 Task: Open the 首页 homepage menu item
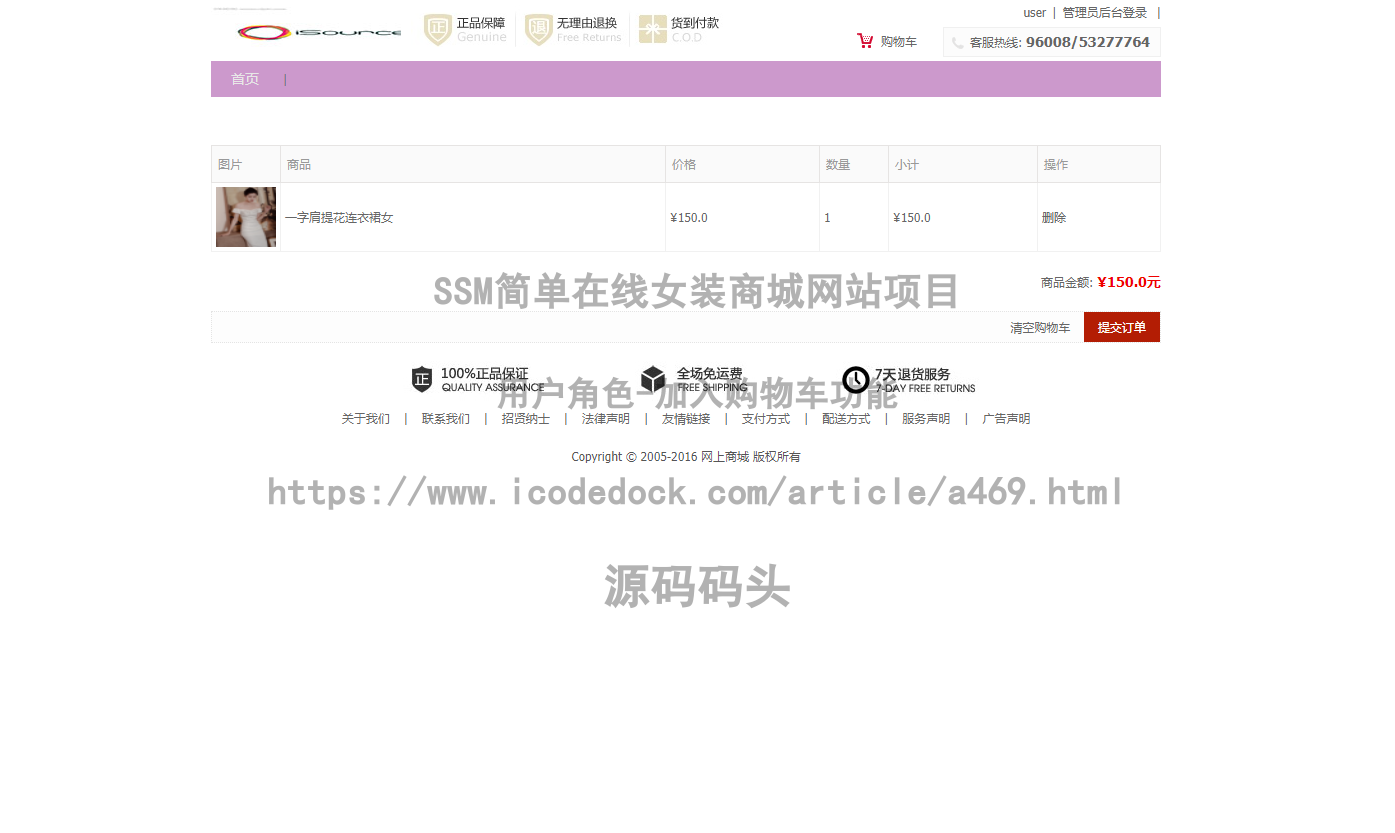click(245, 78)
